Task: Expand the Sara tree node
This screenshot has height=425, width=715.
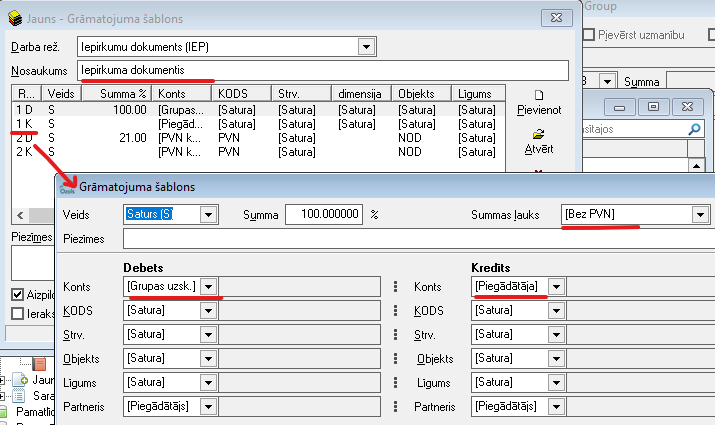Action: click(2, 396)
